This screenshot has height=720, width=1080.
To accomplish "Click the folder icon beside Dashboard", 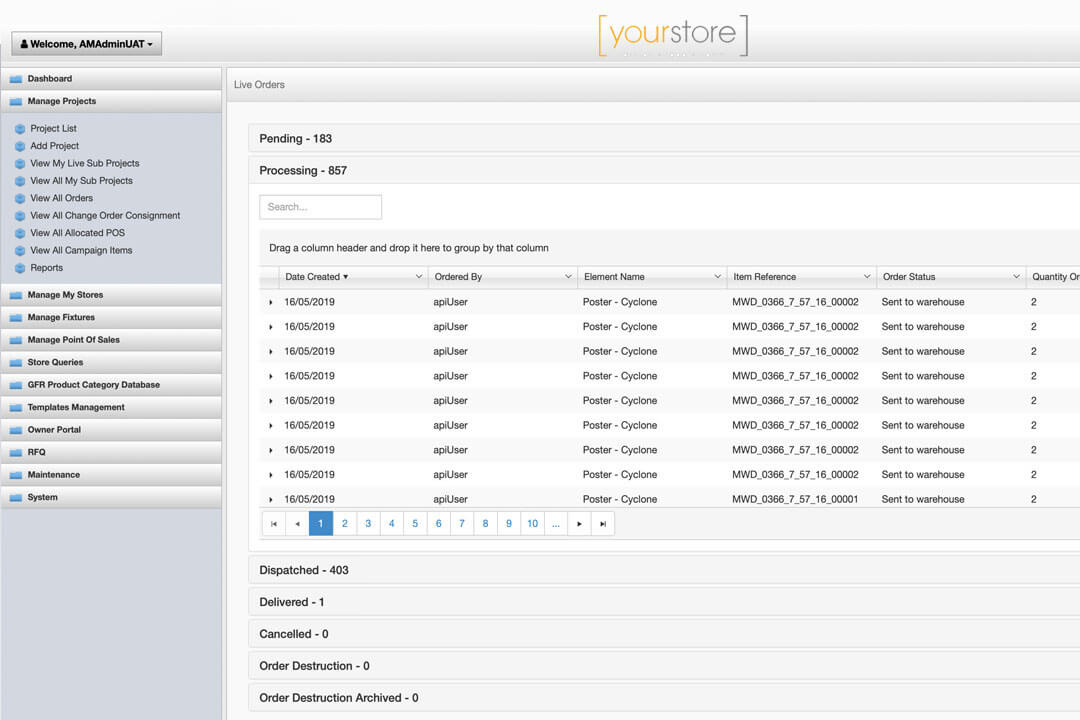I will (x=16, y=79).
